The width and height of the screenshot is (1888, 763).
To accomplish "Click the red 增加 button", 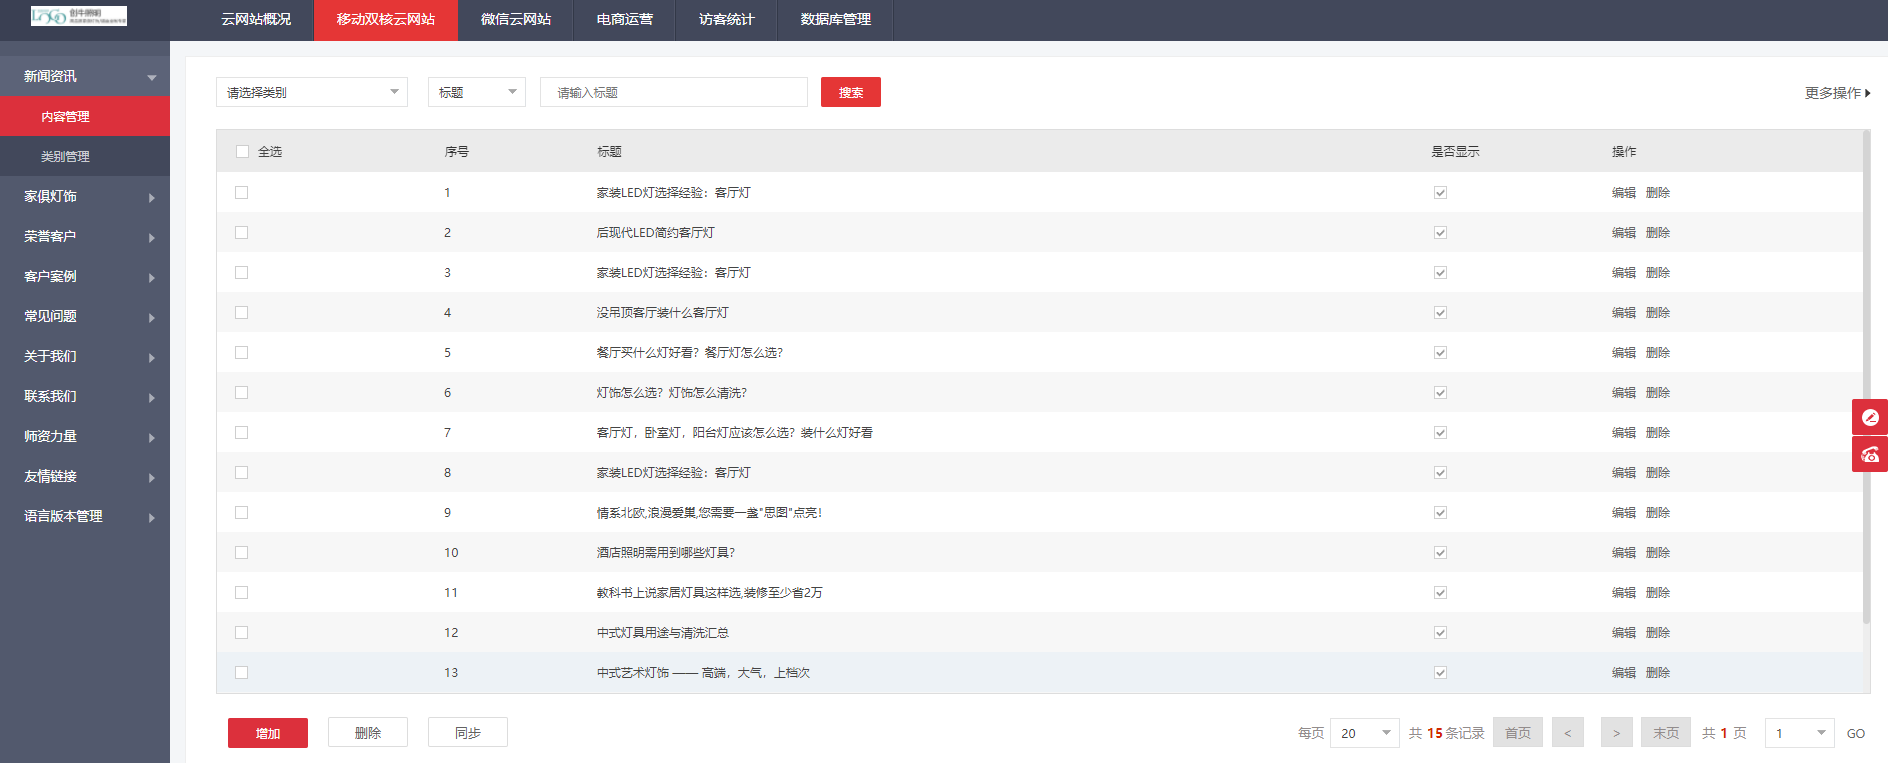I will tap(268, 733).
